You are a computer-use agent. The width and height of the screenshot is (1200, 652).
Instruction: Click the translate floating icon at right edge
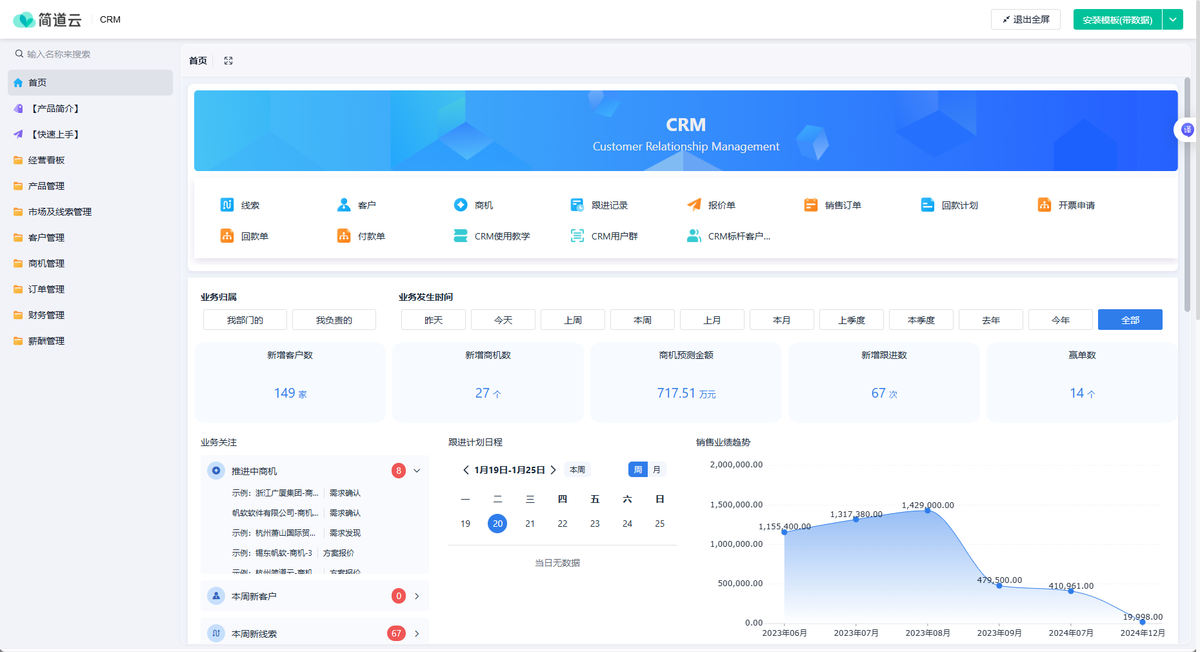1187,130
